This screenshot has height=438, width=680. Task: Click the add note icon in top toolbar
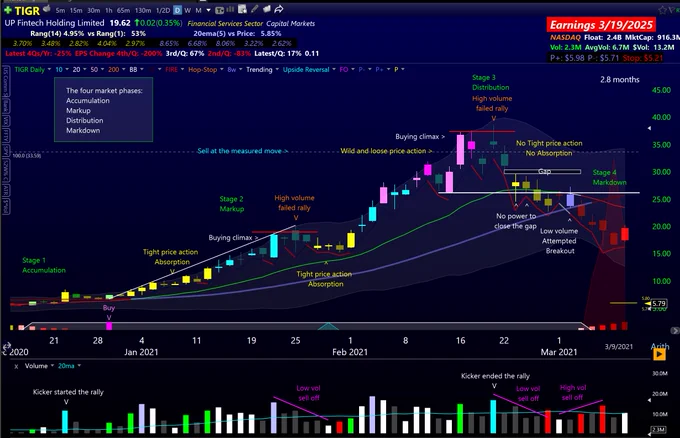pyautogui.click(x=242, y=9)
